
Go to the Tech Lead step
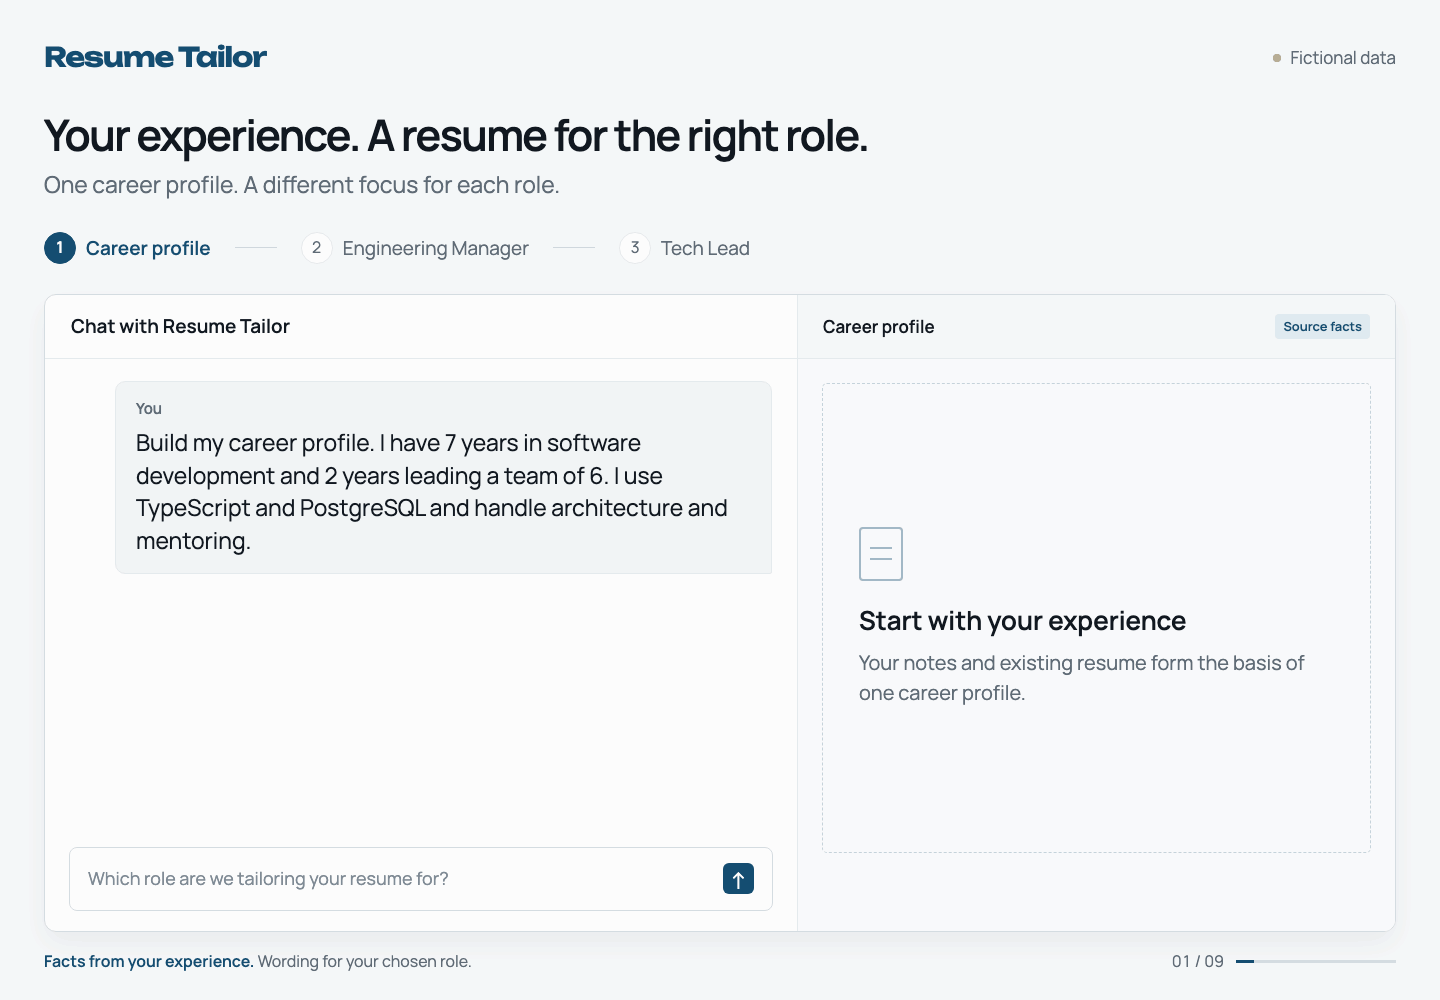(x=685, y=248)
